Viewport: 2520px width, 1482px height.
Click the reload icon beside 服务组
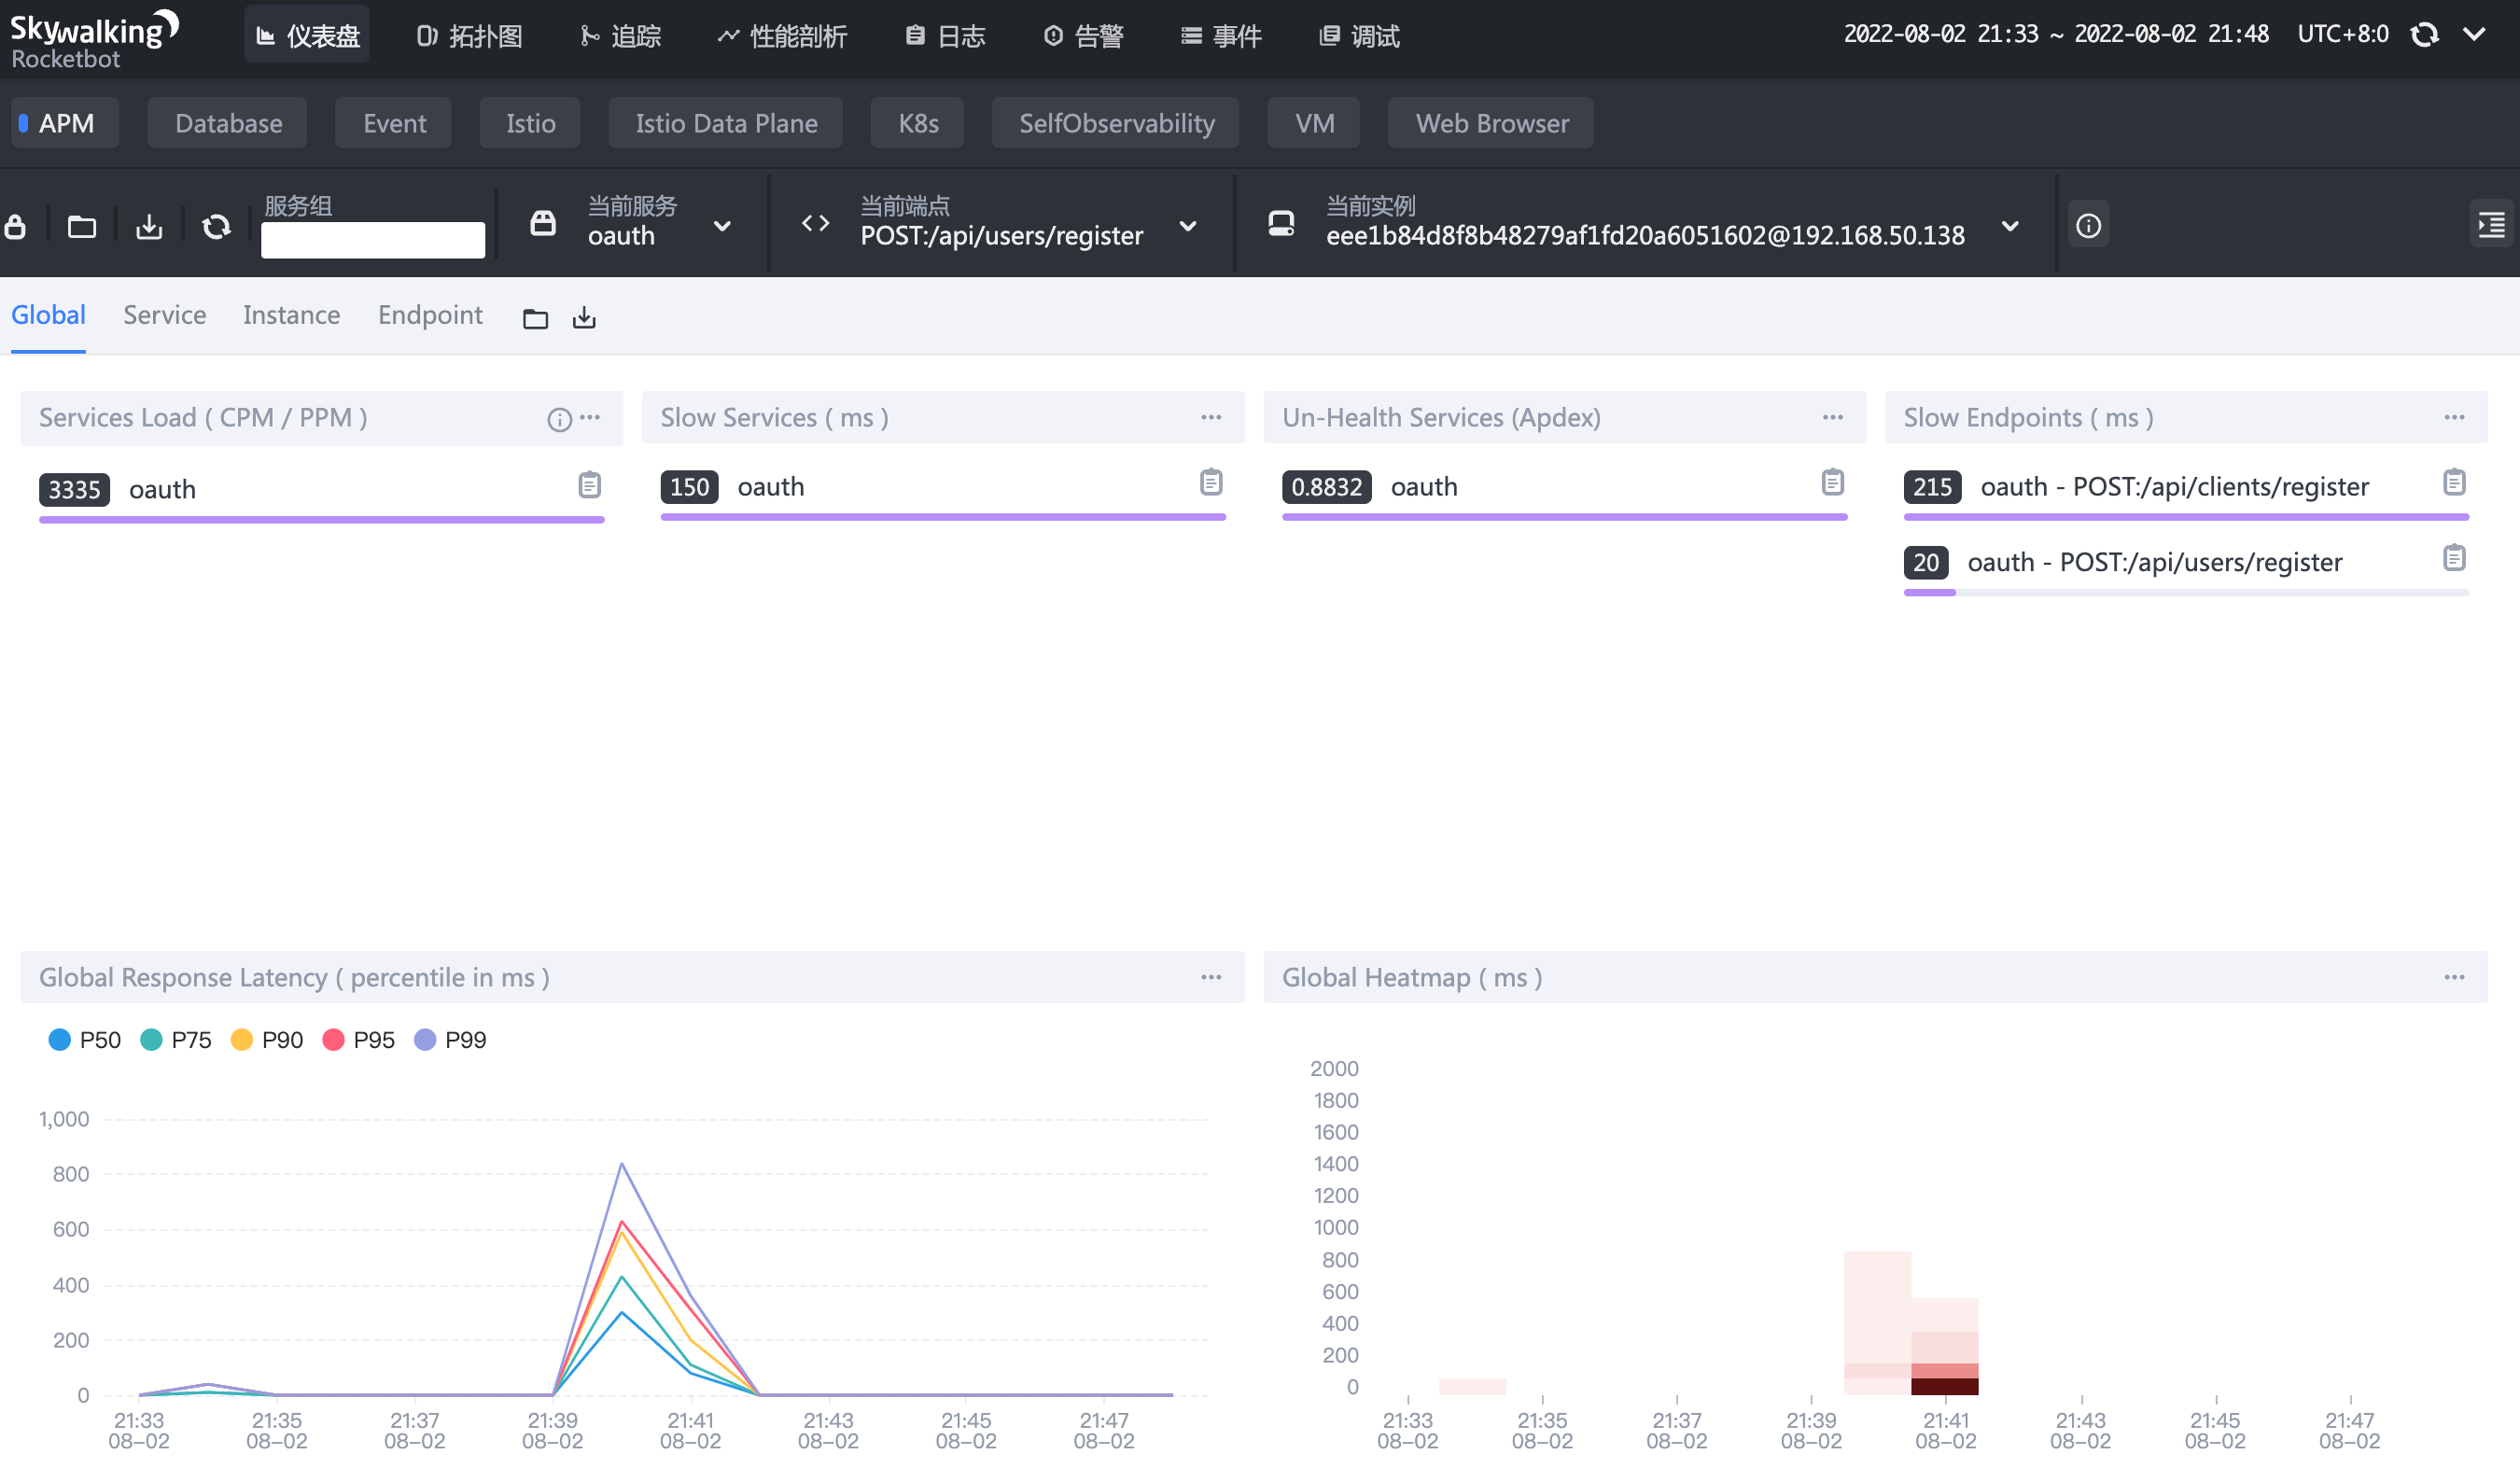pos(216,227)
